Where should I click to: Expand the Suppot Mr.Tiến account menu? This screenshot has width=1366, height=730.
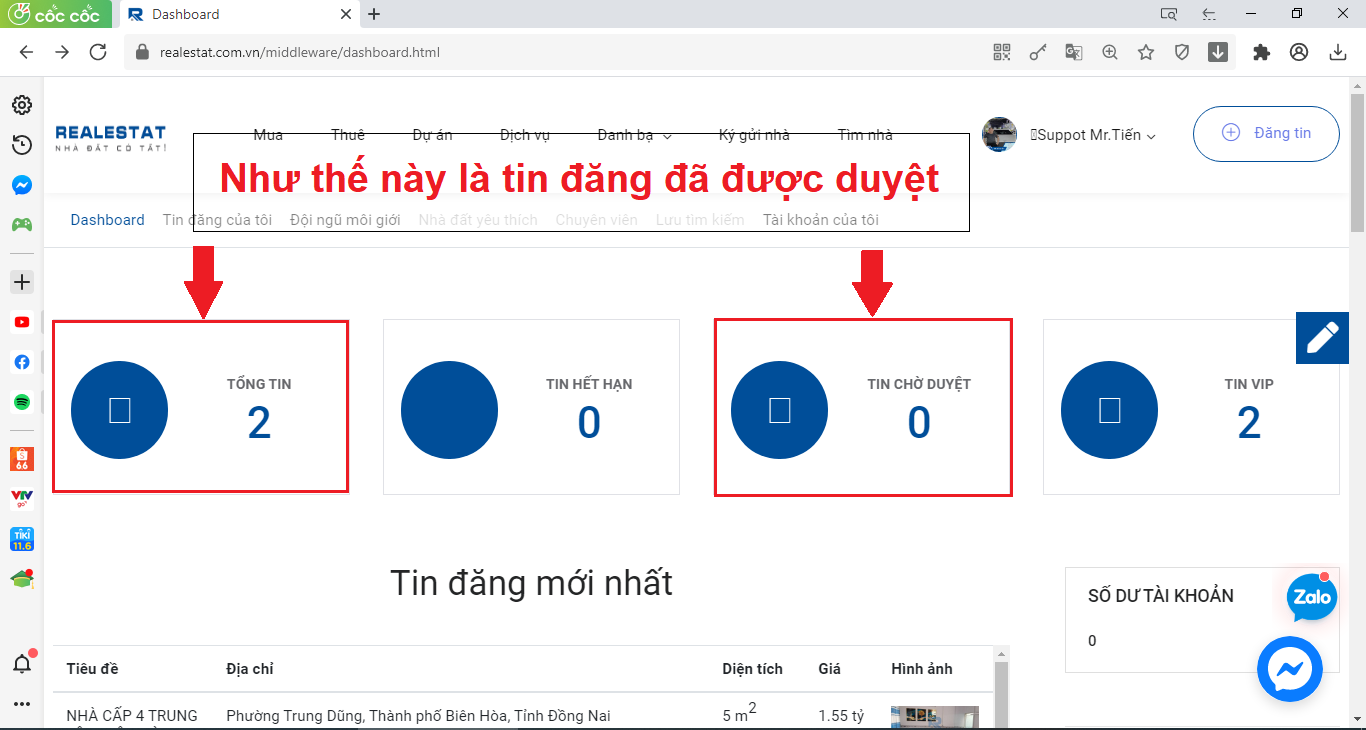click(1095, 135)
